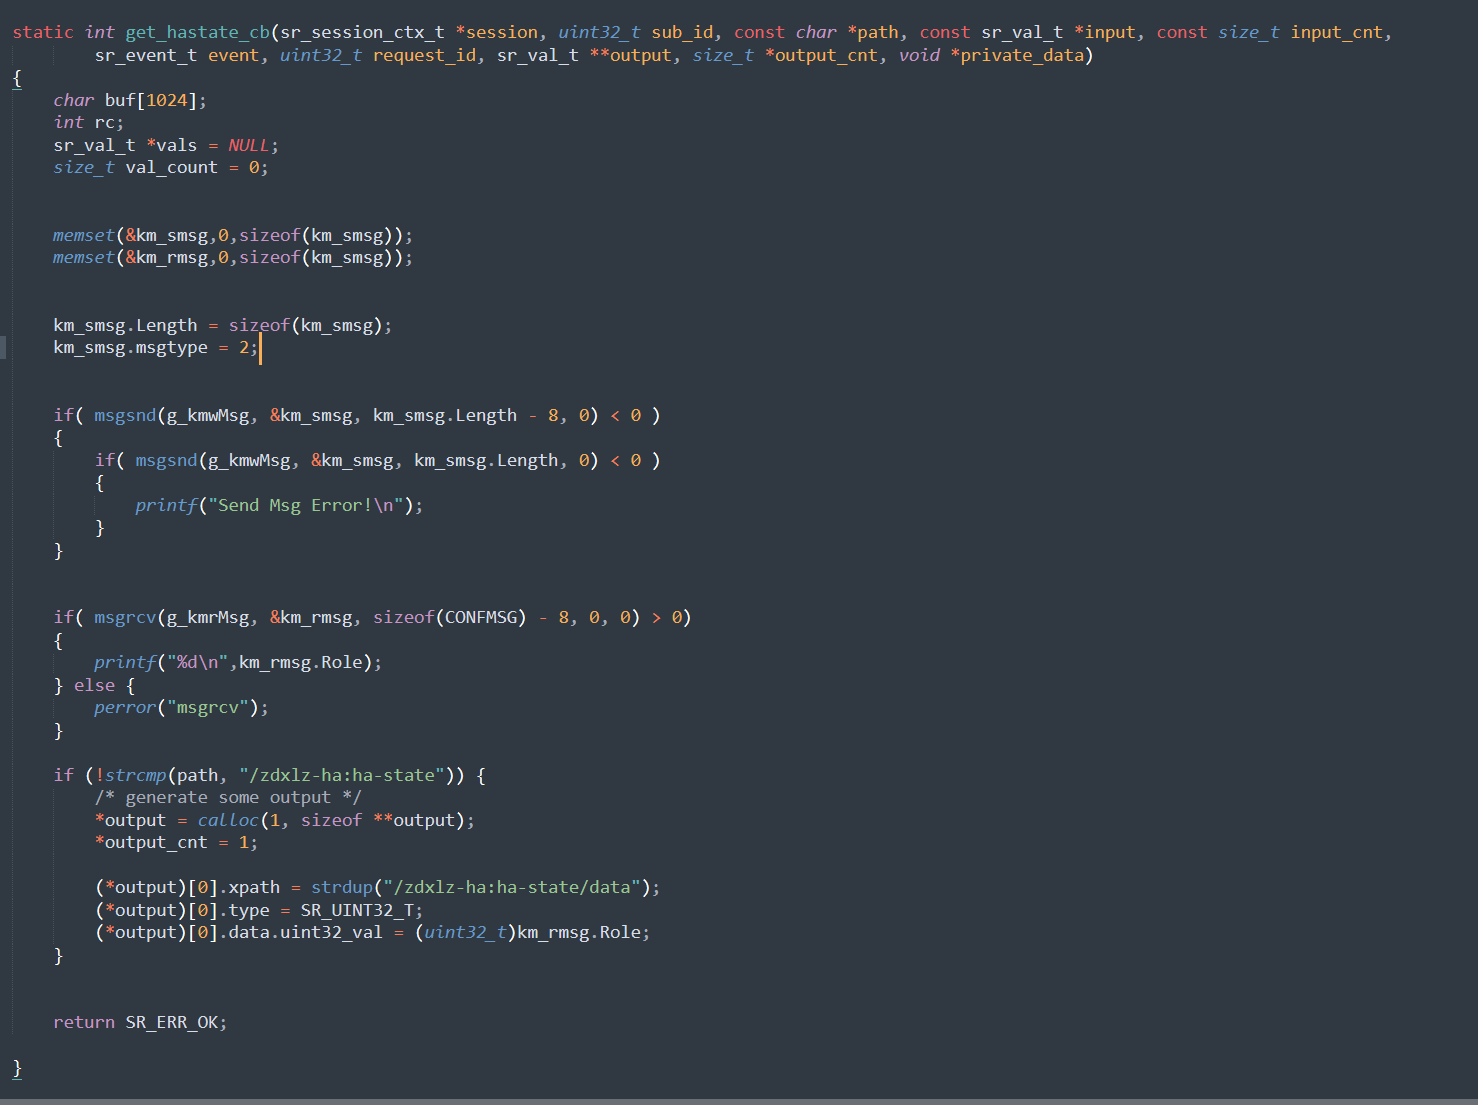Click the get_hastate_cb function name
Viewport: 1478px width, 1105px height.
pyautogui.click(x=196, y=31)
